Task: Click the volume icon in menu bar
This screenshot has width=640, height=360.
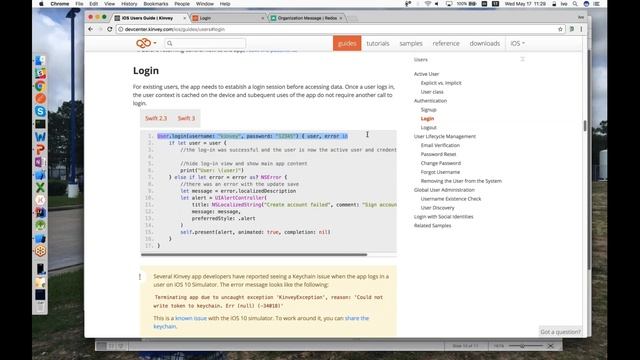Action: click(x=437, y=4)
